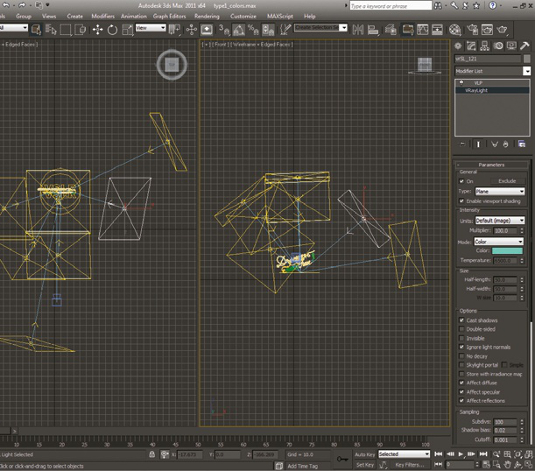Select the Move tool in toolbar
The height and width of the screenshot is (471, 535).
click(x=98, y=30)
